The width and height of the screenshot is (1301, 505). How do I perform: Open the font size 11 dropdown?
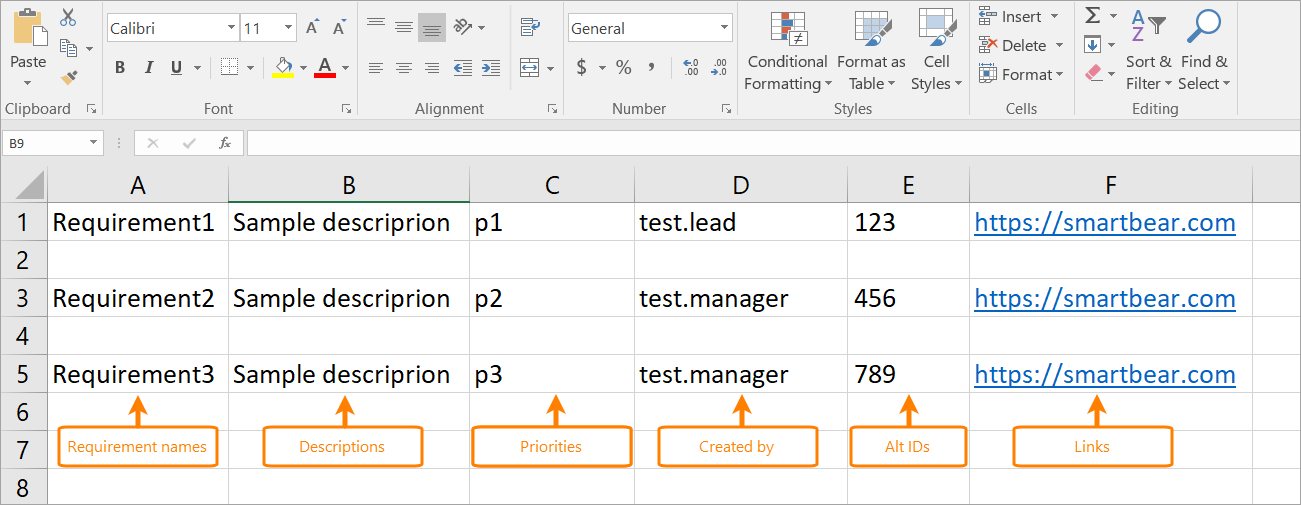coord(289,28)
